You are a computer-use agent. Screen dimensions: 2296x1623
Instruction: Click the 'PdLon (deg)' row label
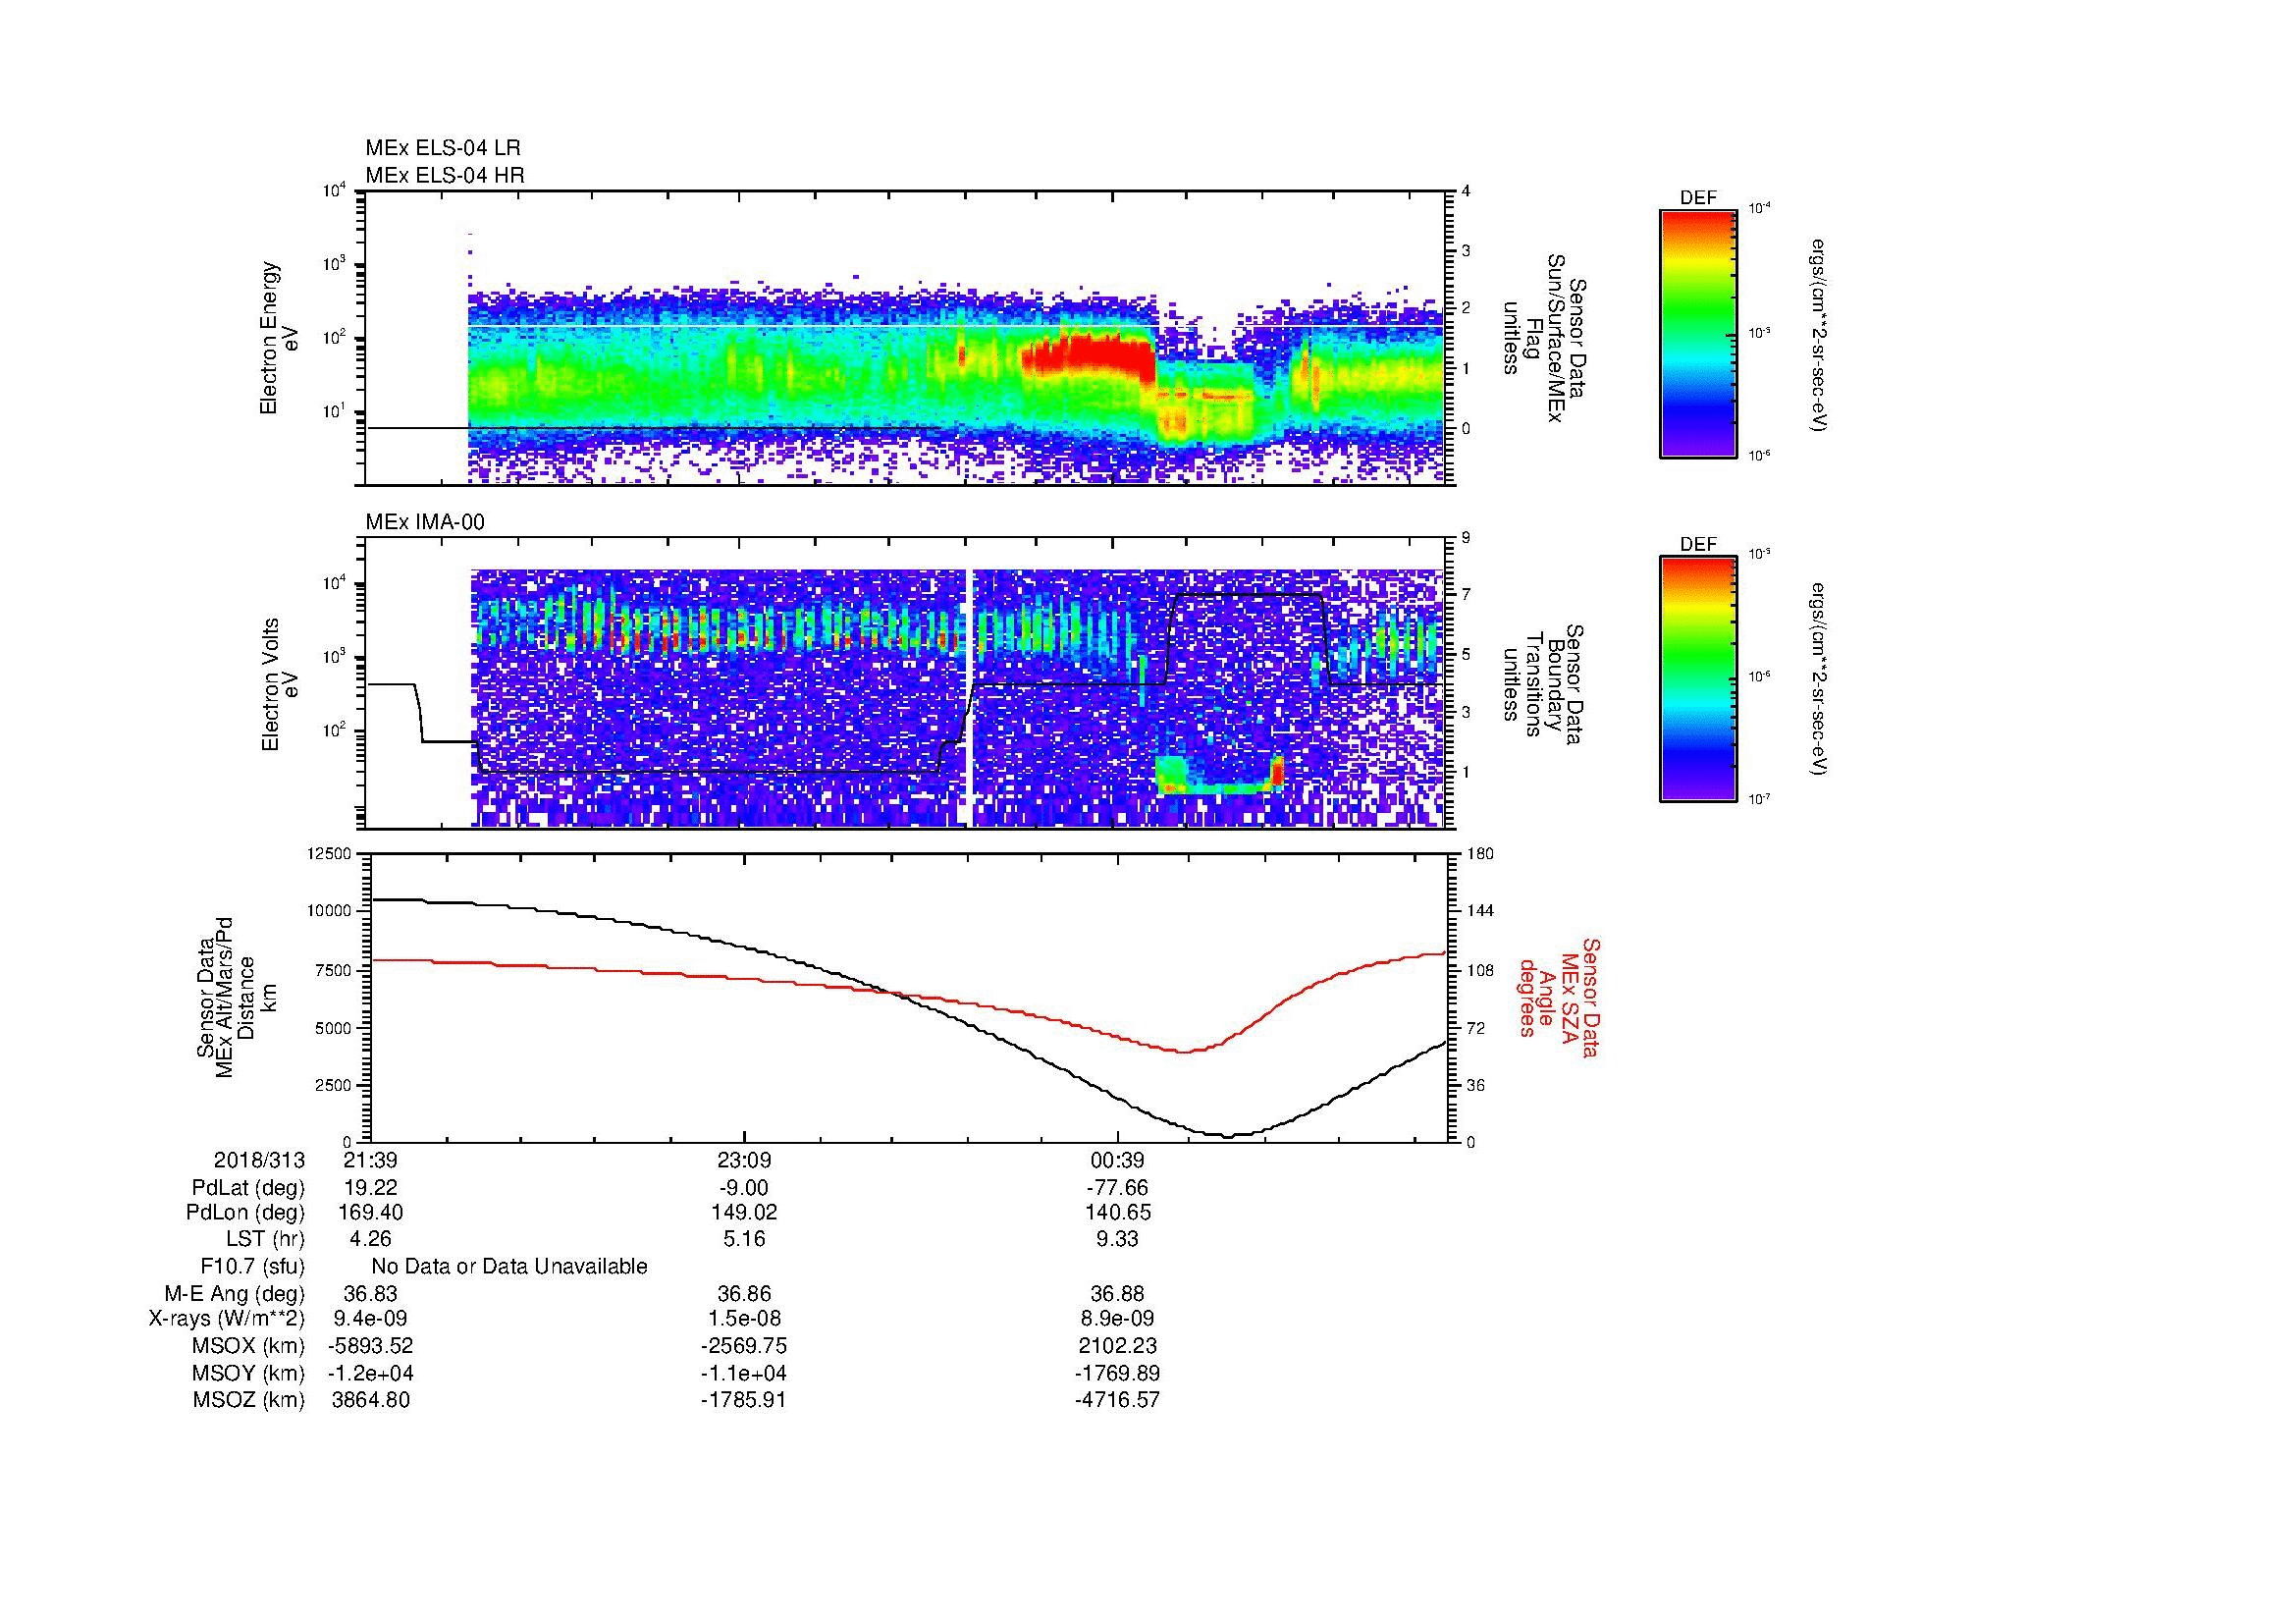[247, 1213]
